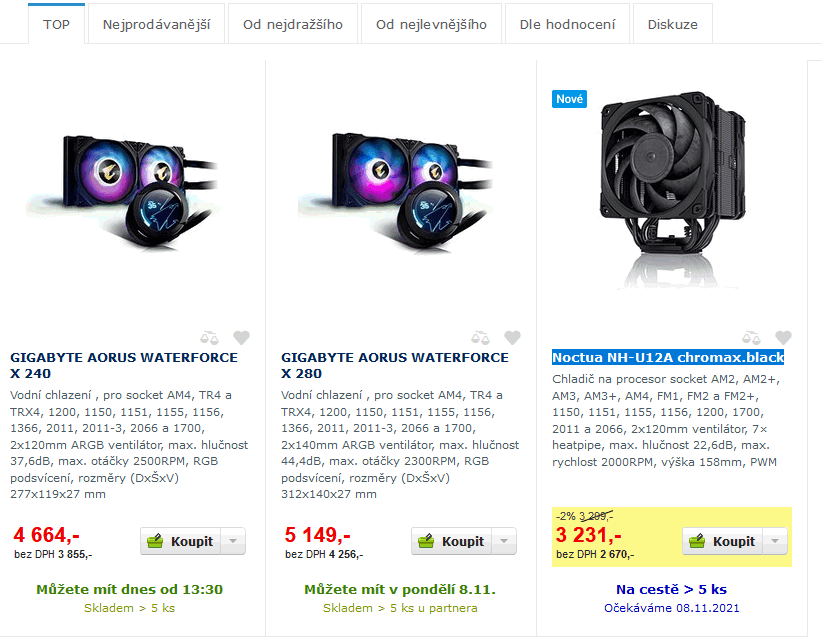Screen dimensions: 822x638
Task: Click Koupit for Noctua NH-U12A chromax.black
Action: coord(722,541)
